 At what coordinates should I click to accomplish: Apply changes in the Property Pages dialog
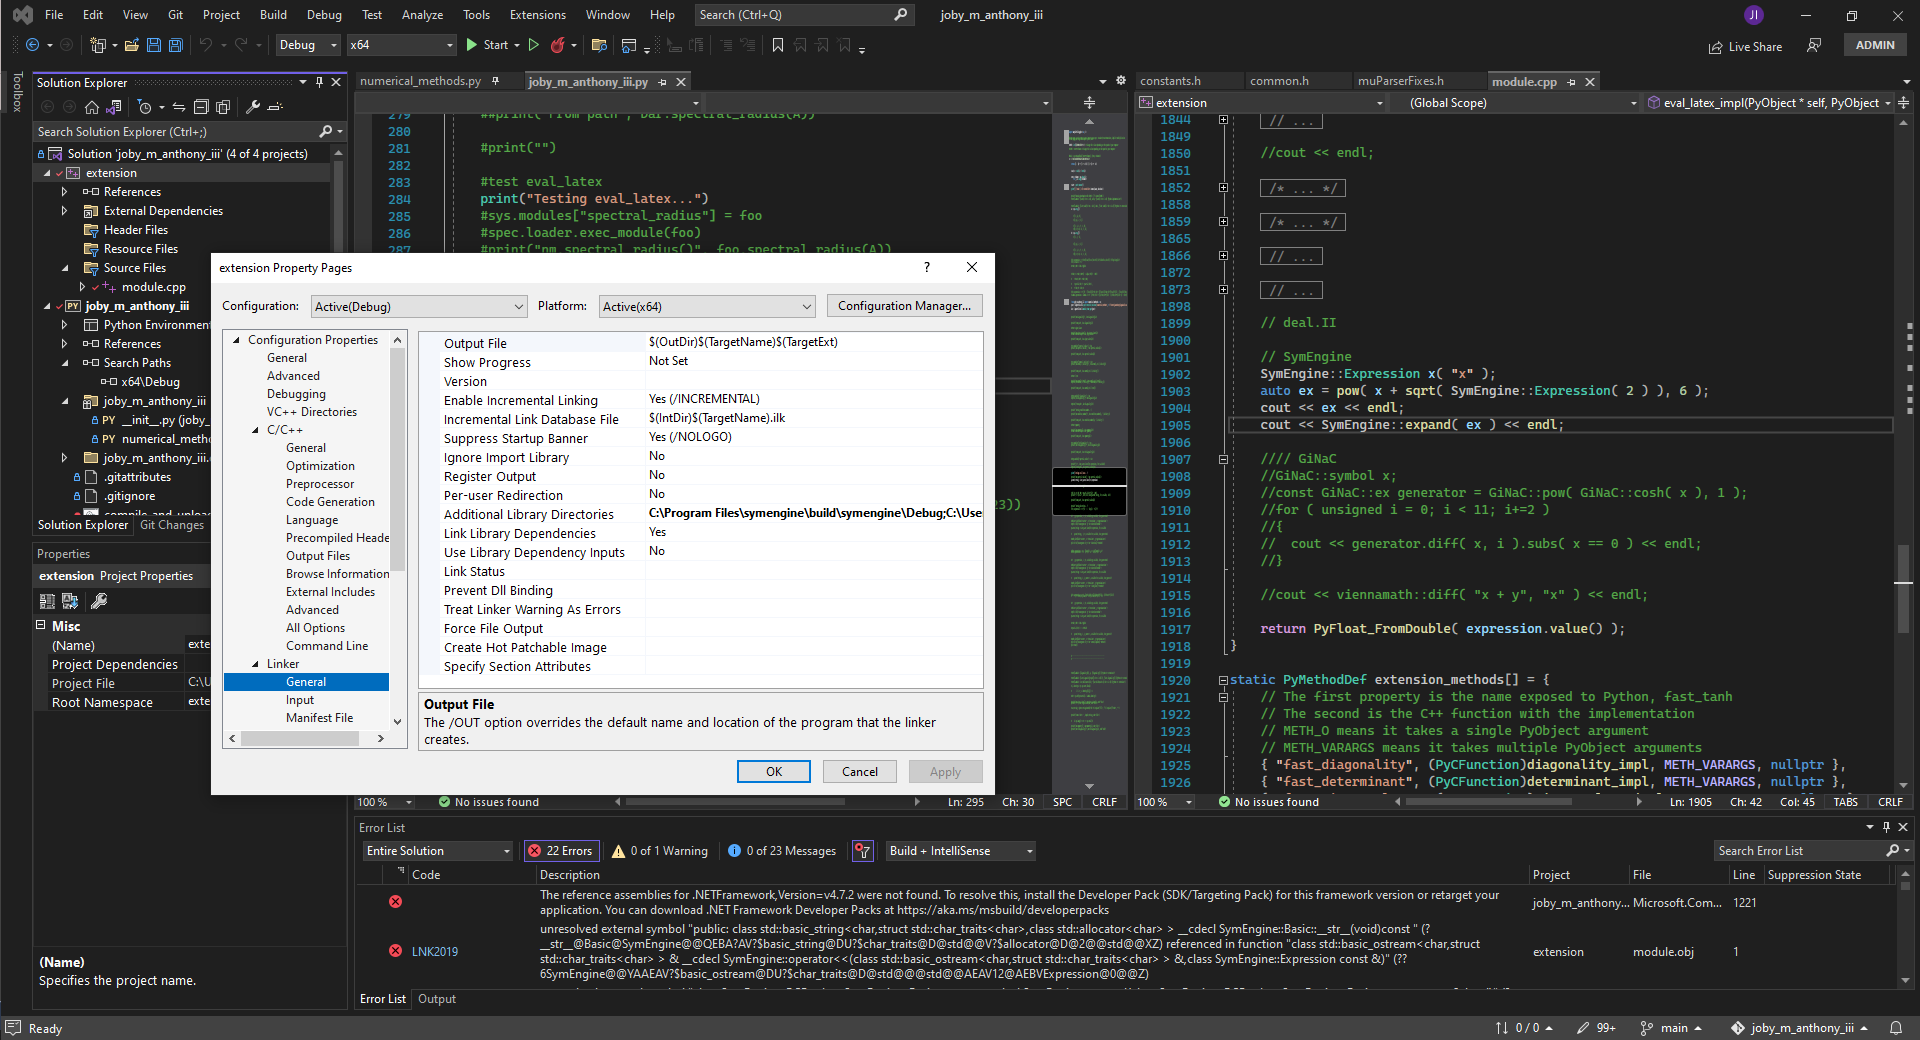click(x=945, y=771)
